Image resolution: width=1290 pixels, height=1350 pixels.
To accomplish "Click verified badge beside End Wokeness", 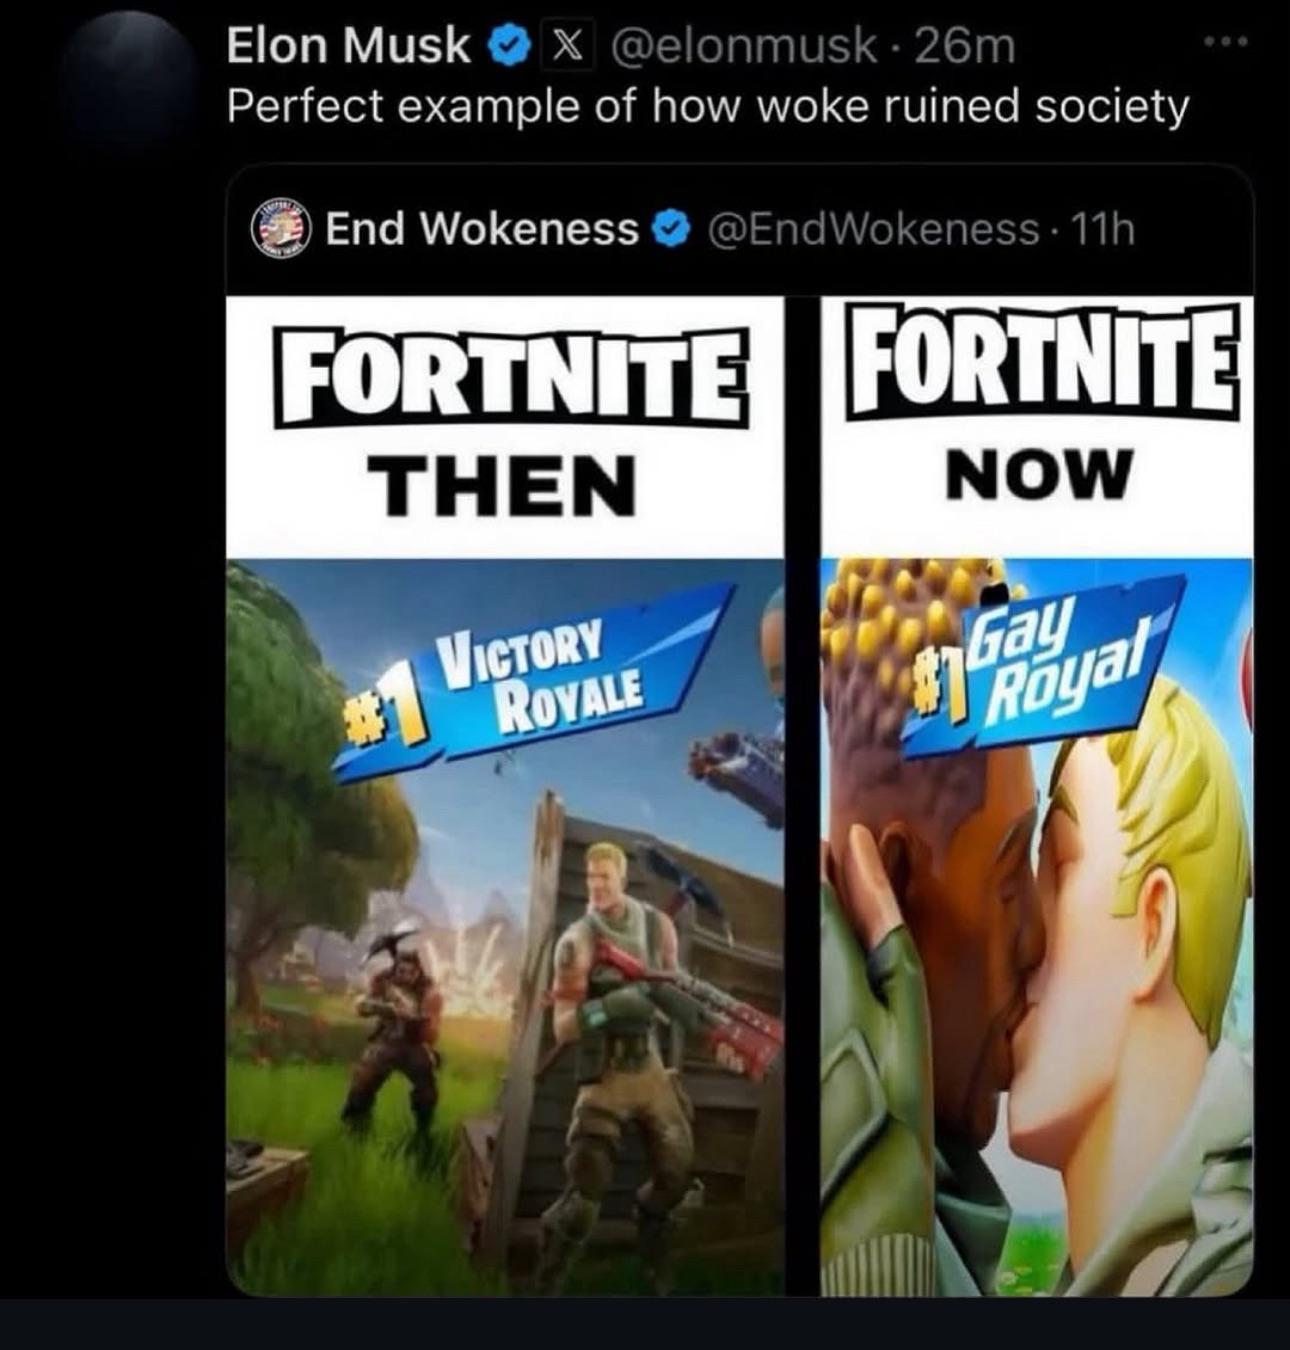I will coord(672,230).
